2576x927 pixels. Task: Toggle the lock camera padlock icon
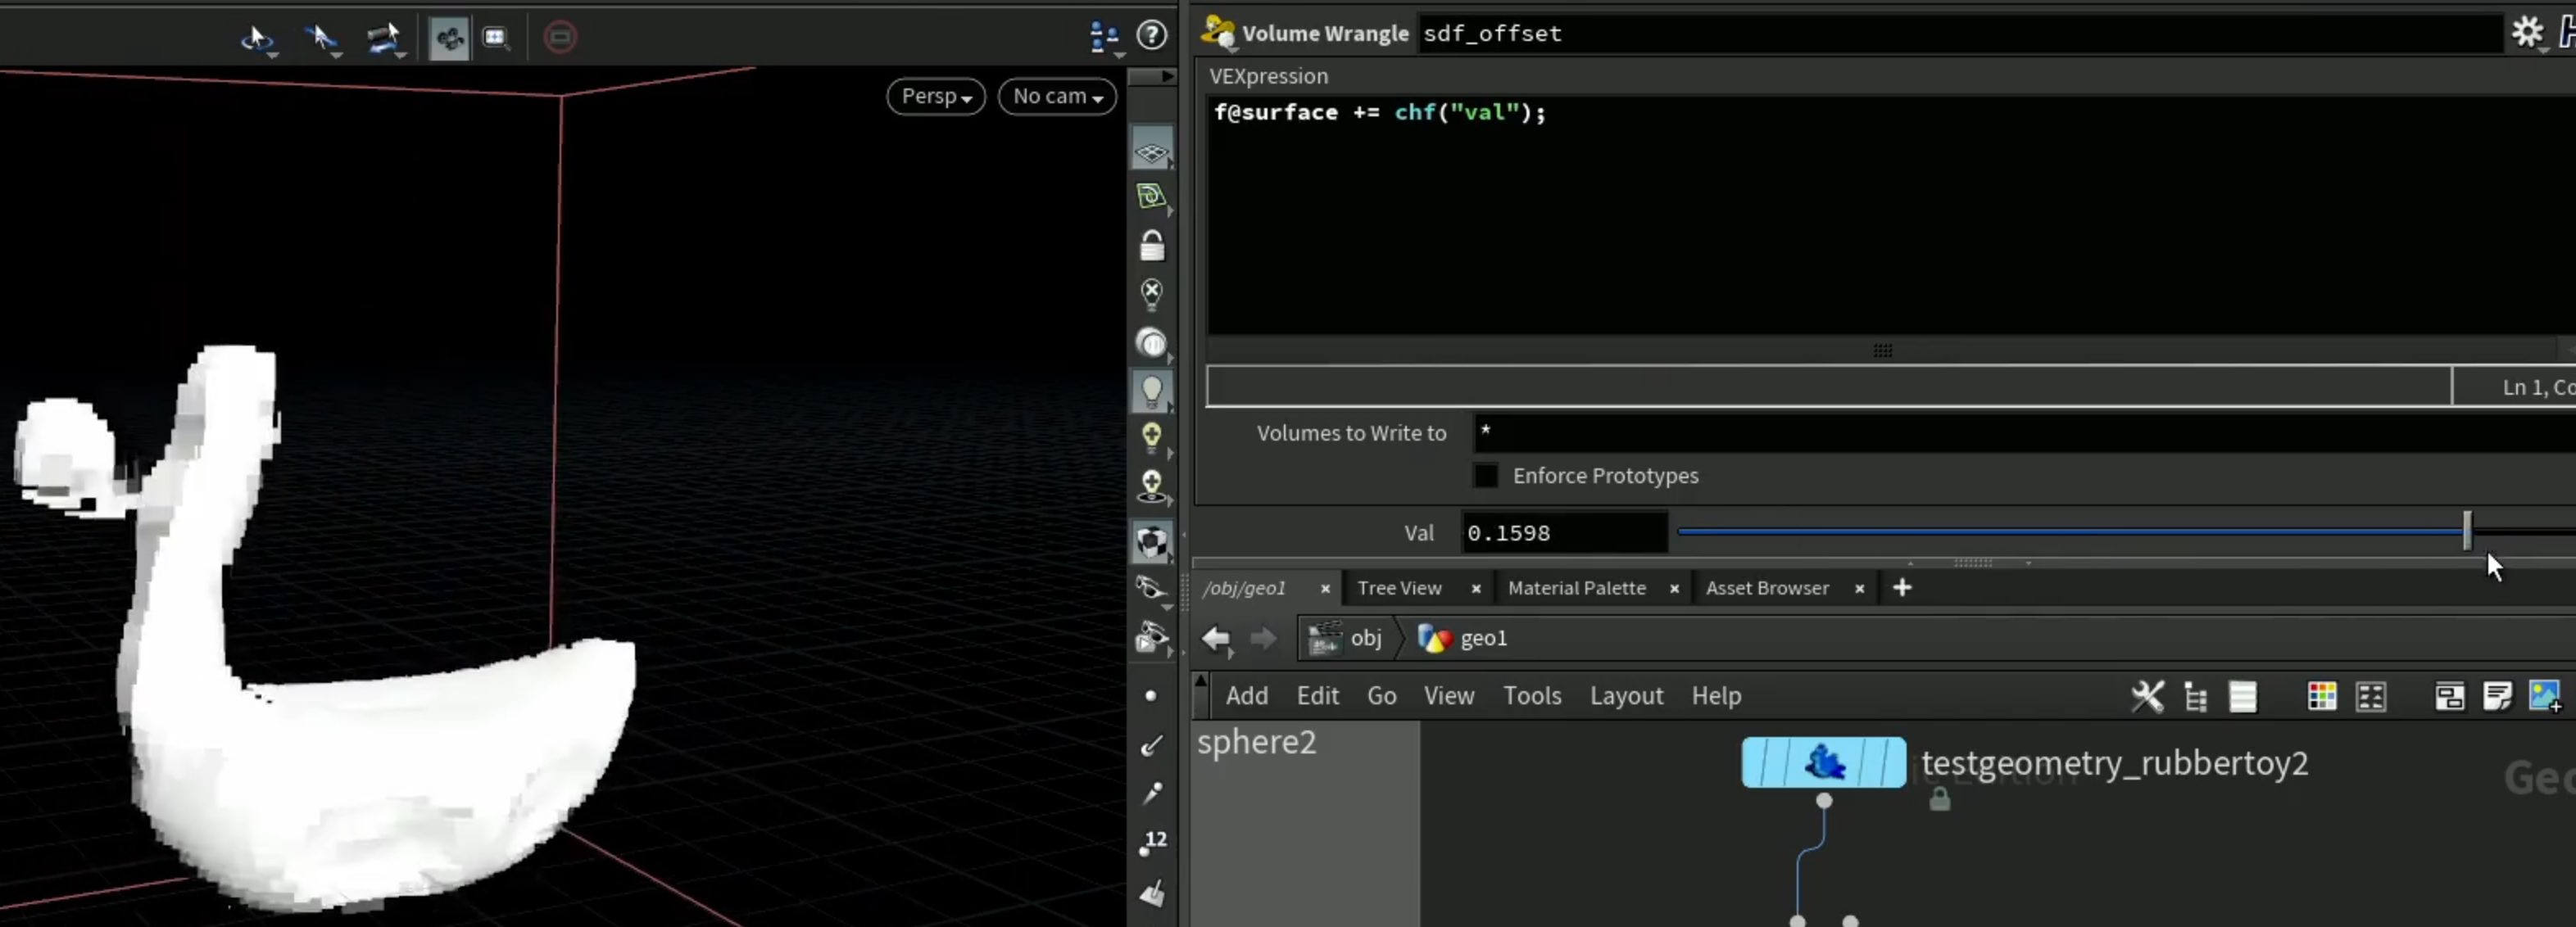(1152, 245)
